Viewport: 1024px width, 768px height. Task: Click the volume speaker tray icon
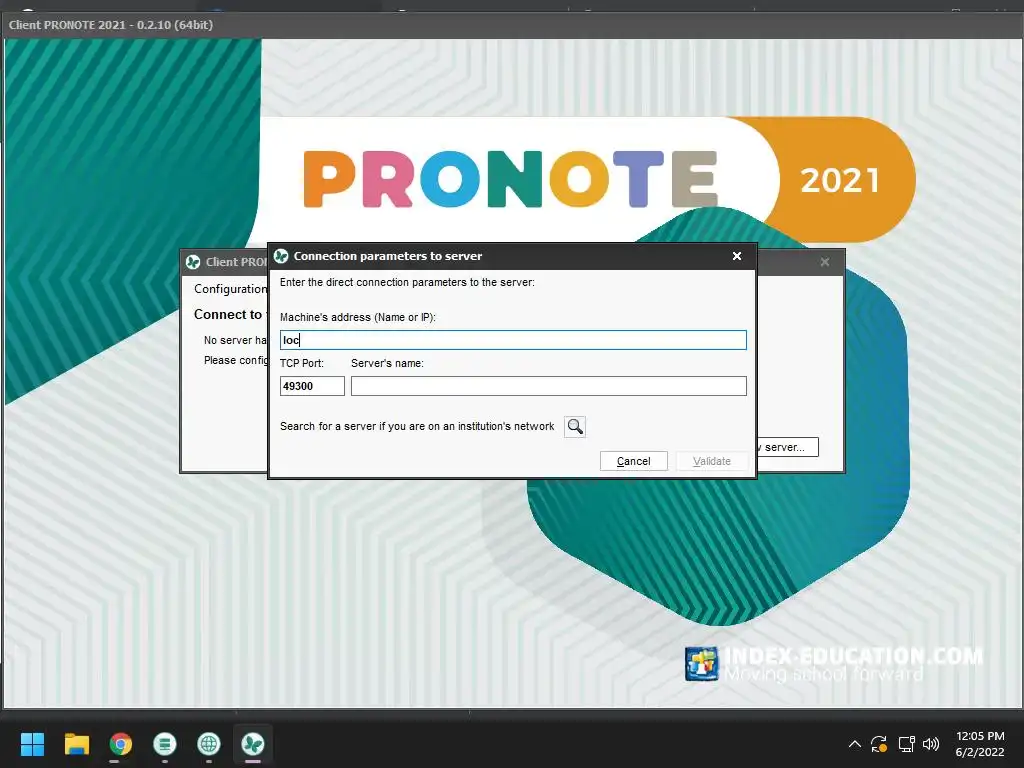931,744
